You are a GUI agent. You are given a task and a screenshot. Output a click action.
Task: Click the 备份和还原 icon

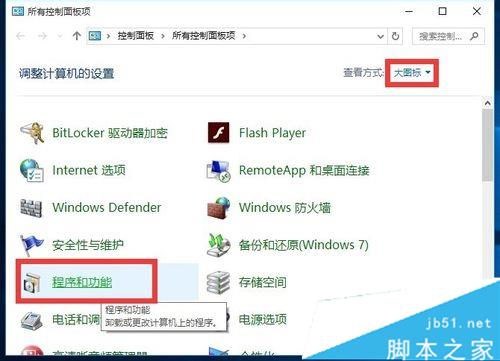(x=218, y=245)
